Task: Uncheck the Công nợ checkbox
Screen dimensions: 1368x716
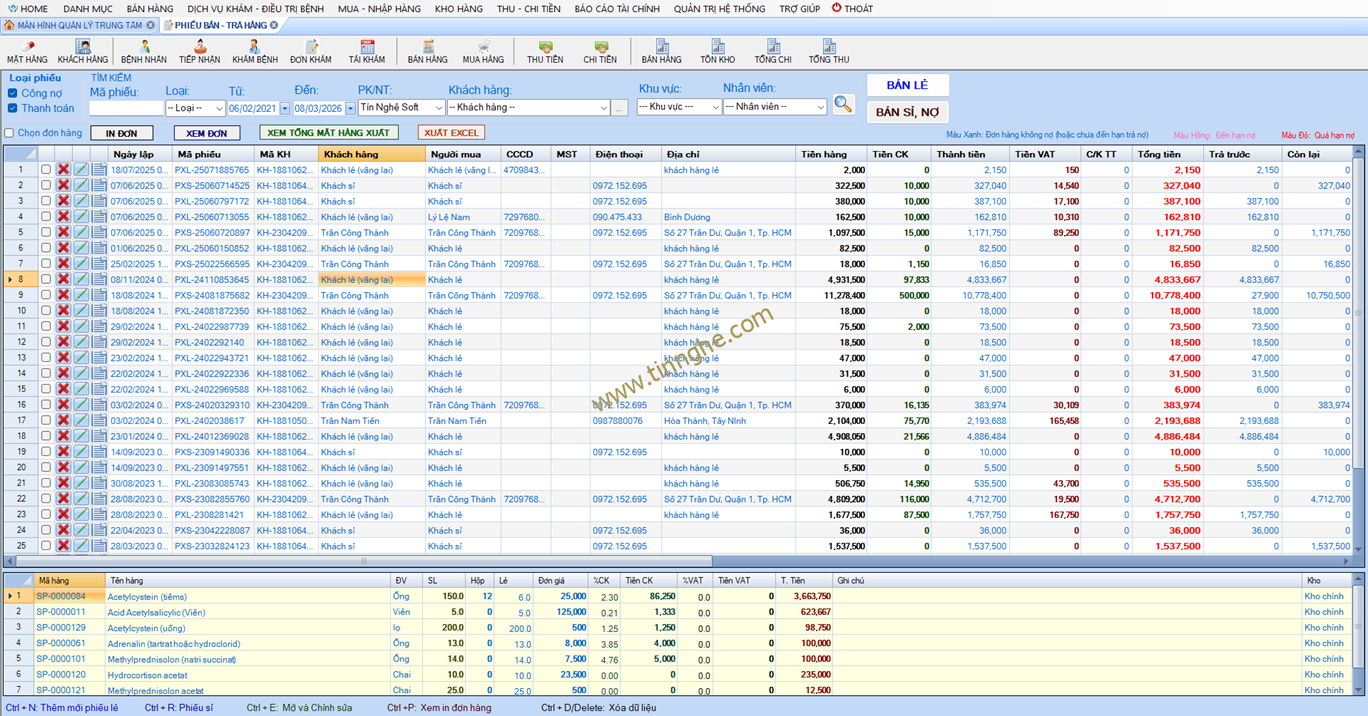Action: point(13,94)
